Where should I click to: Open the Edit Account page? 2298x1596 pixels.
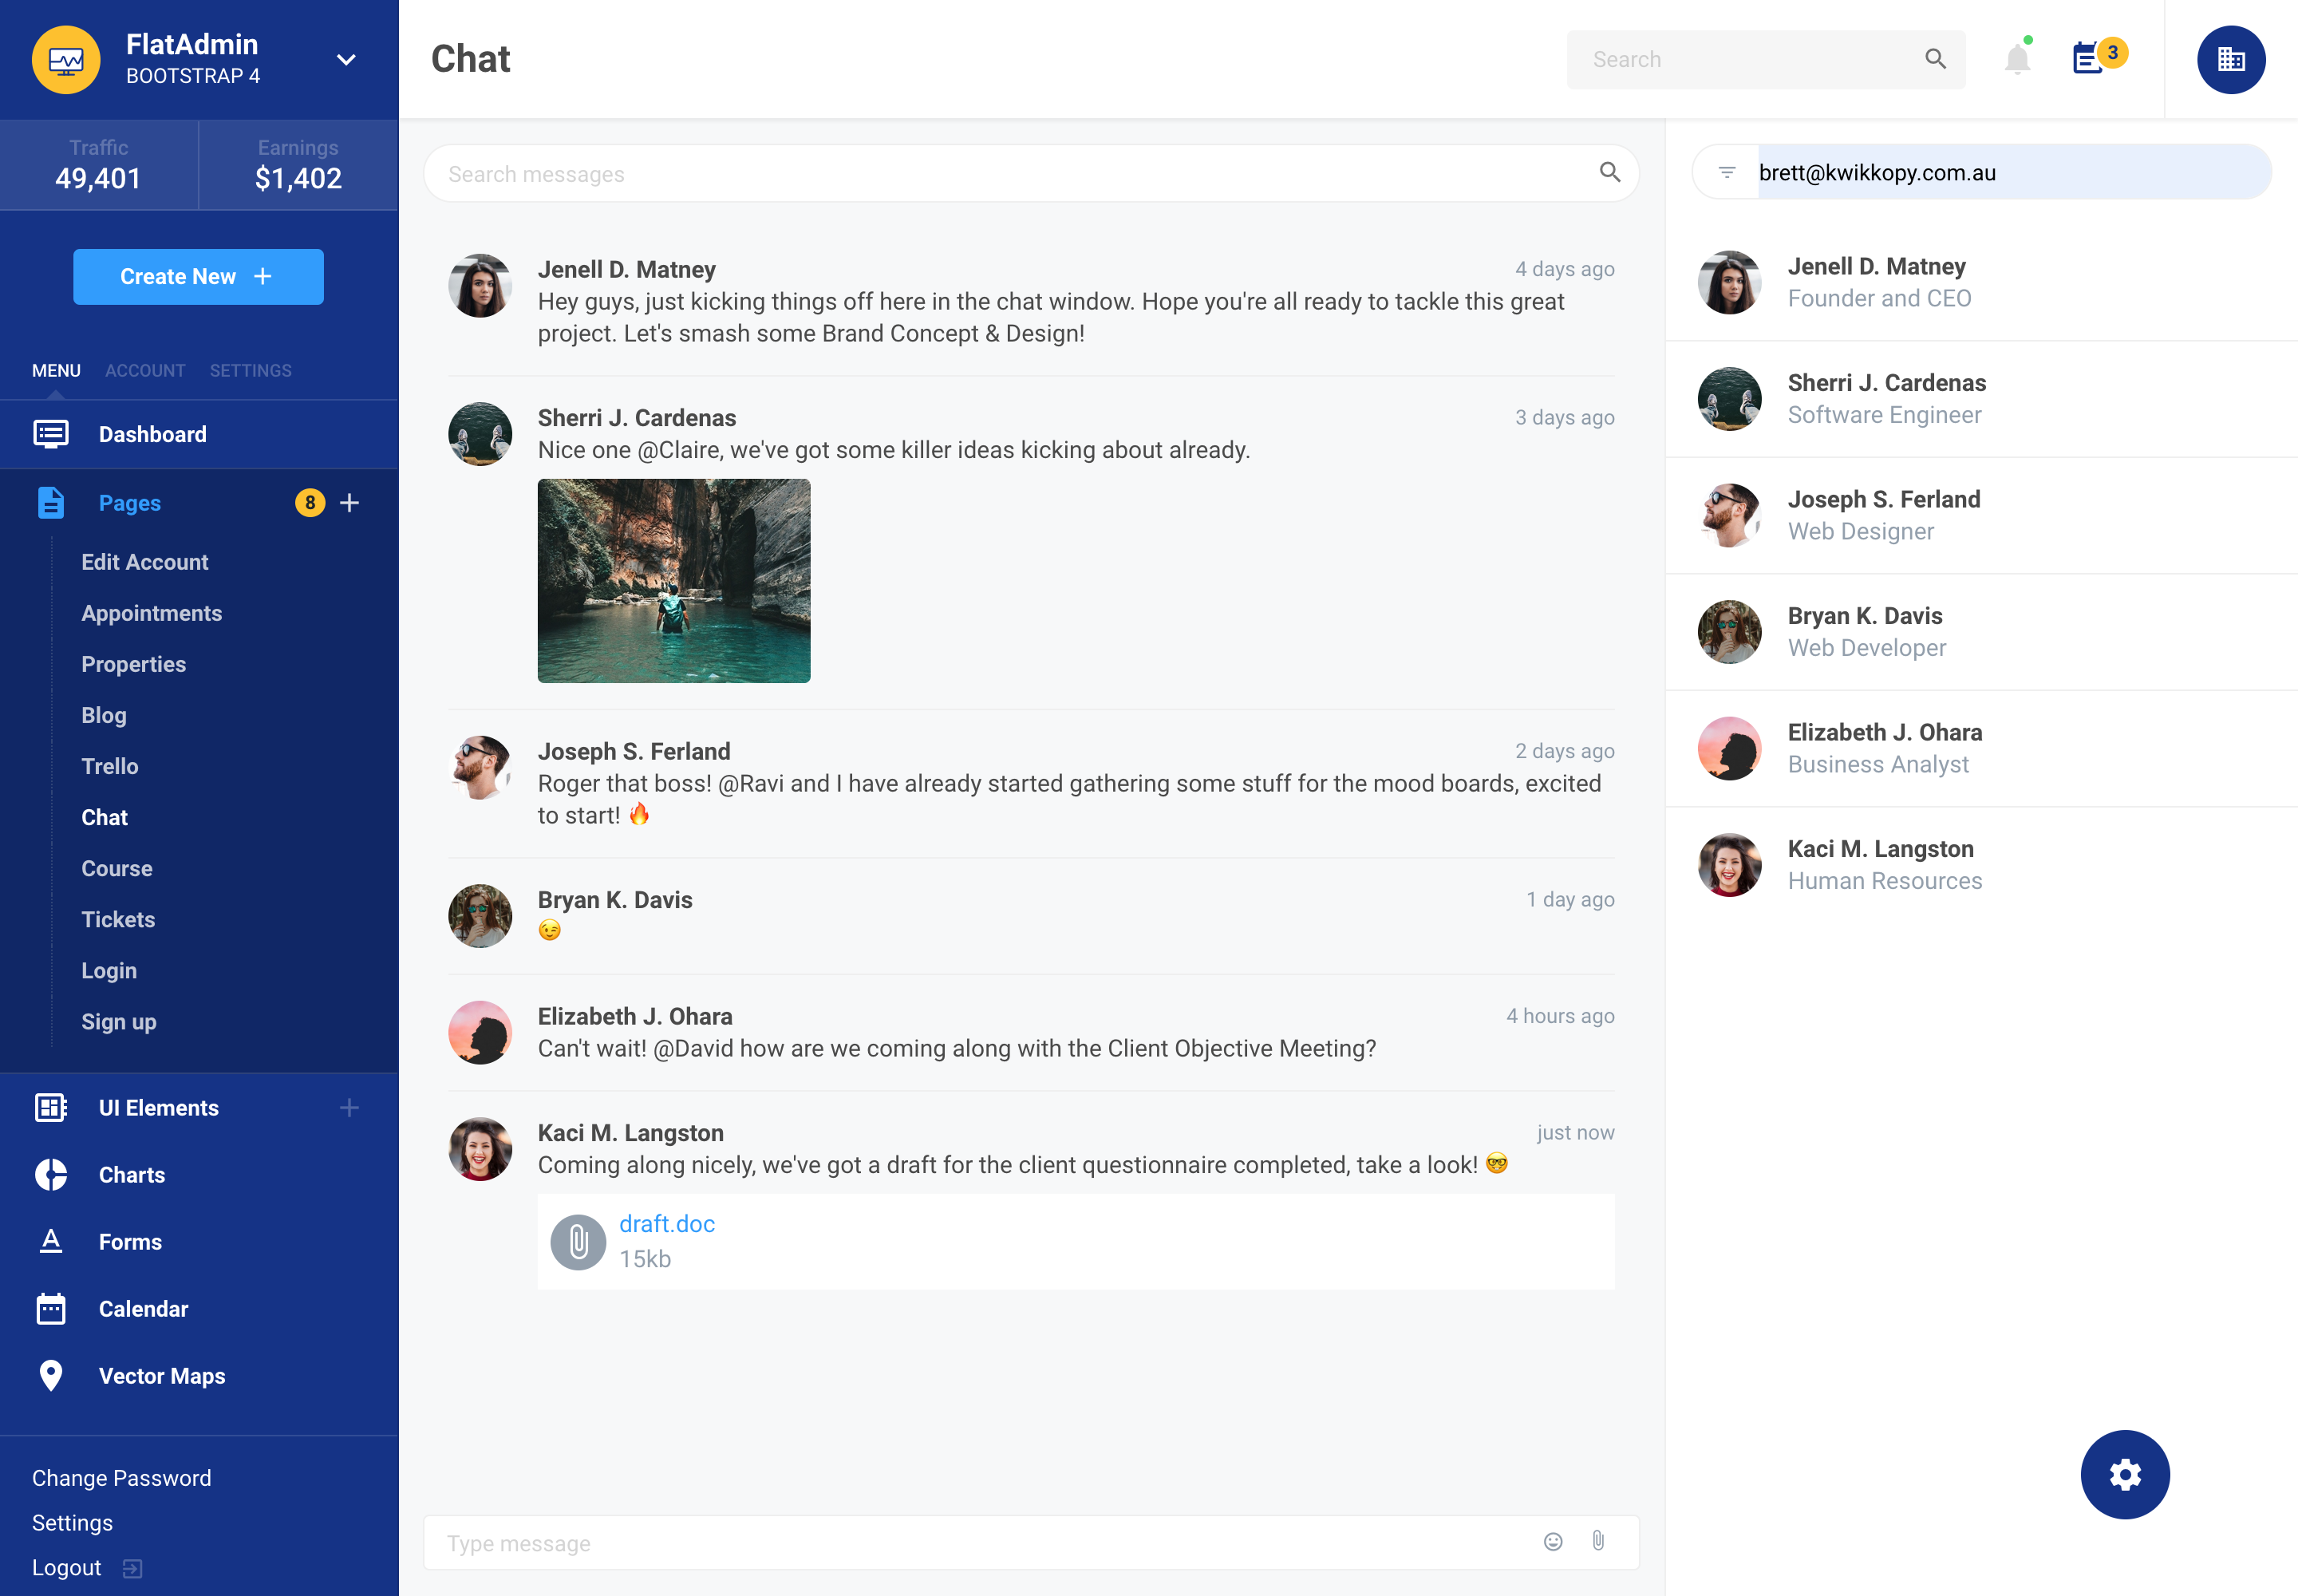(x=145, y=562)
